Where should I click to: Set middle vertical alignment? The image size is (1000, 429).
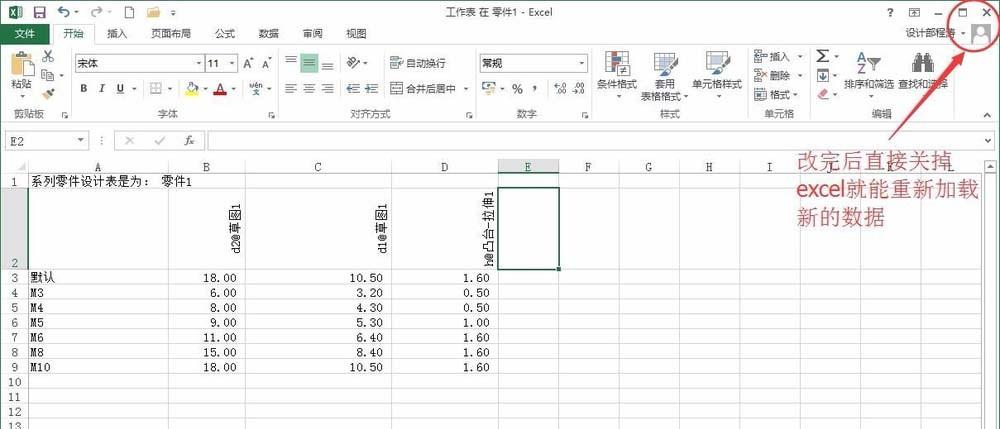click(x=309, y=63)
